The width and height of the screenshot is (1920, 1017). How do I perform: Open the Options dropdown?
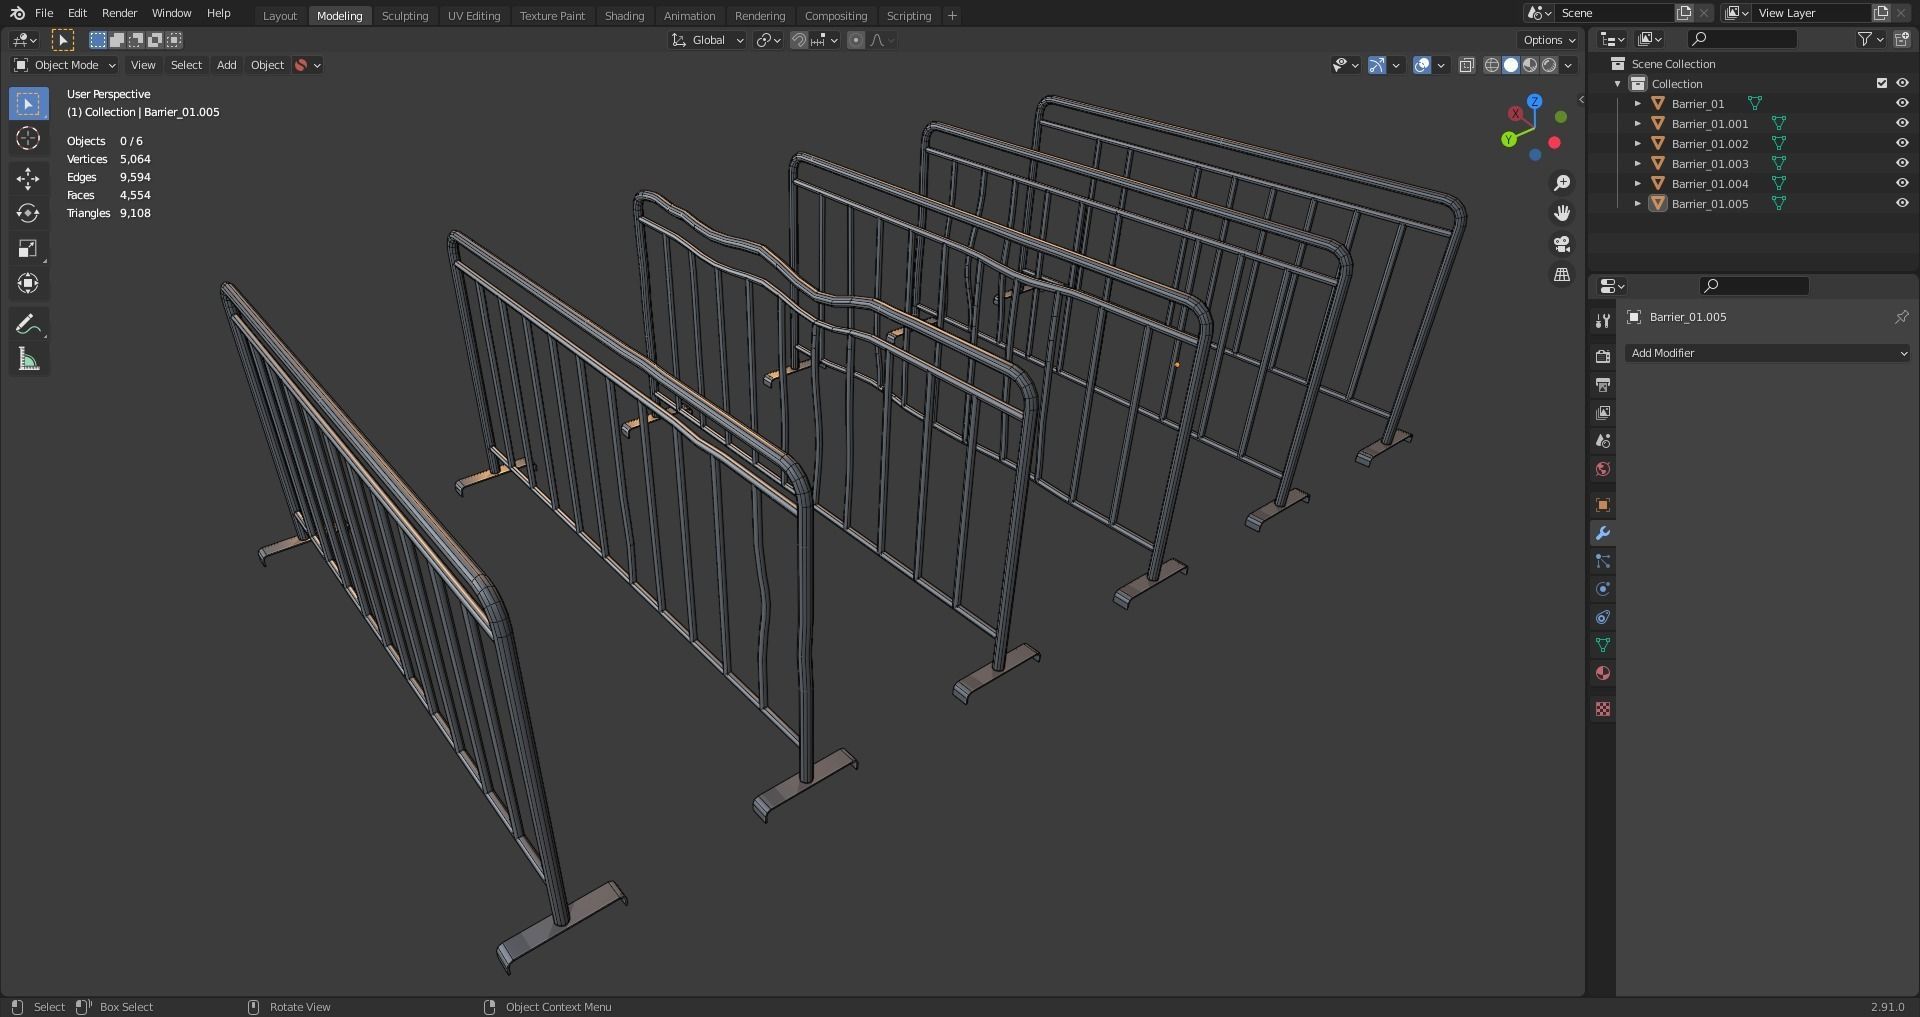click(x=1548, y=40)
